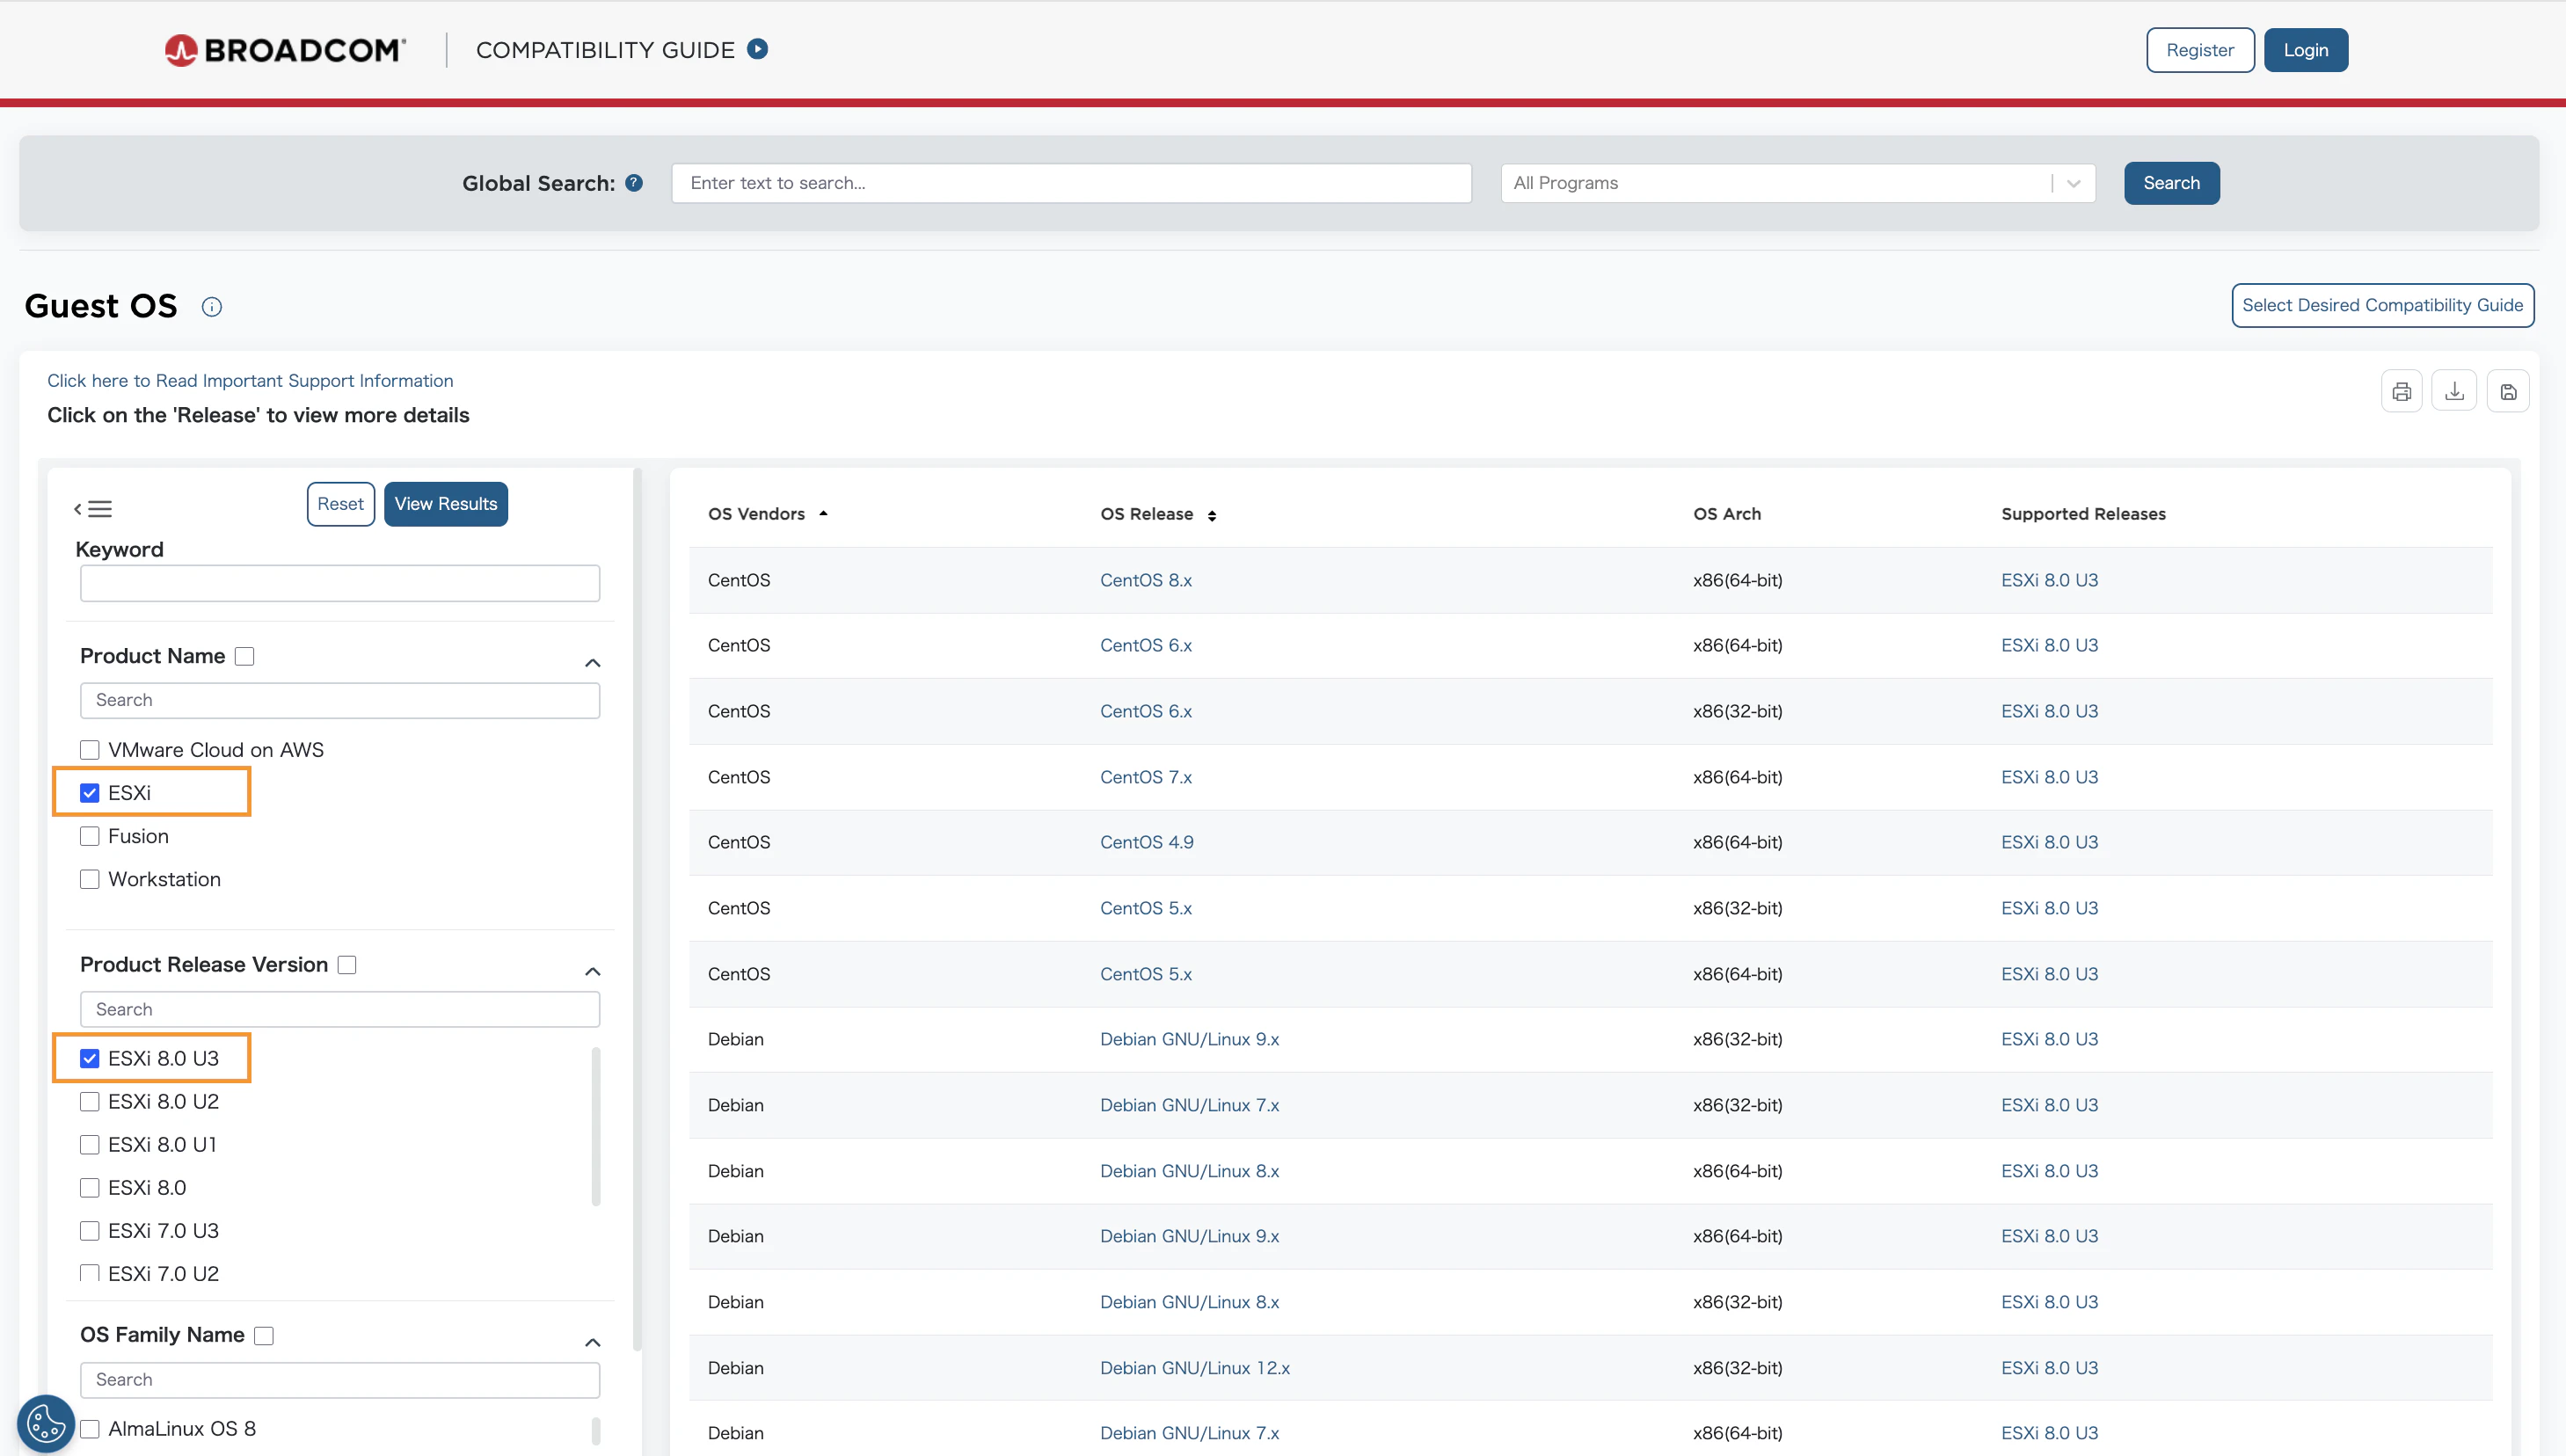This screenshot has width=2566, height=1456.
Task: Click the Compatibility Guide play icon
Action: click(x=758, y=49)
